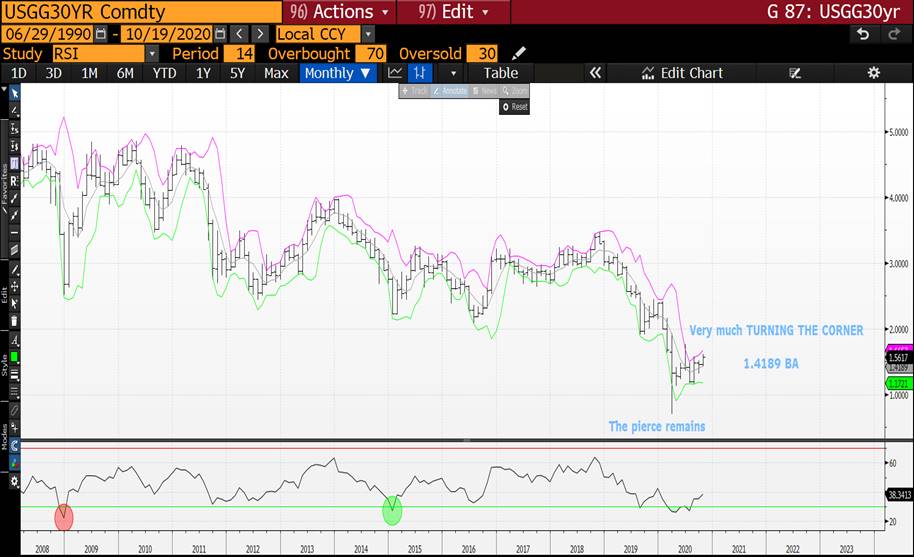Click the annotation note icon in toolbar

(x=795, y=73)
